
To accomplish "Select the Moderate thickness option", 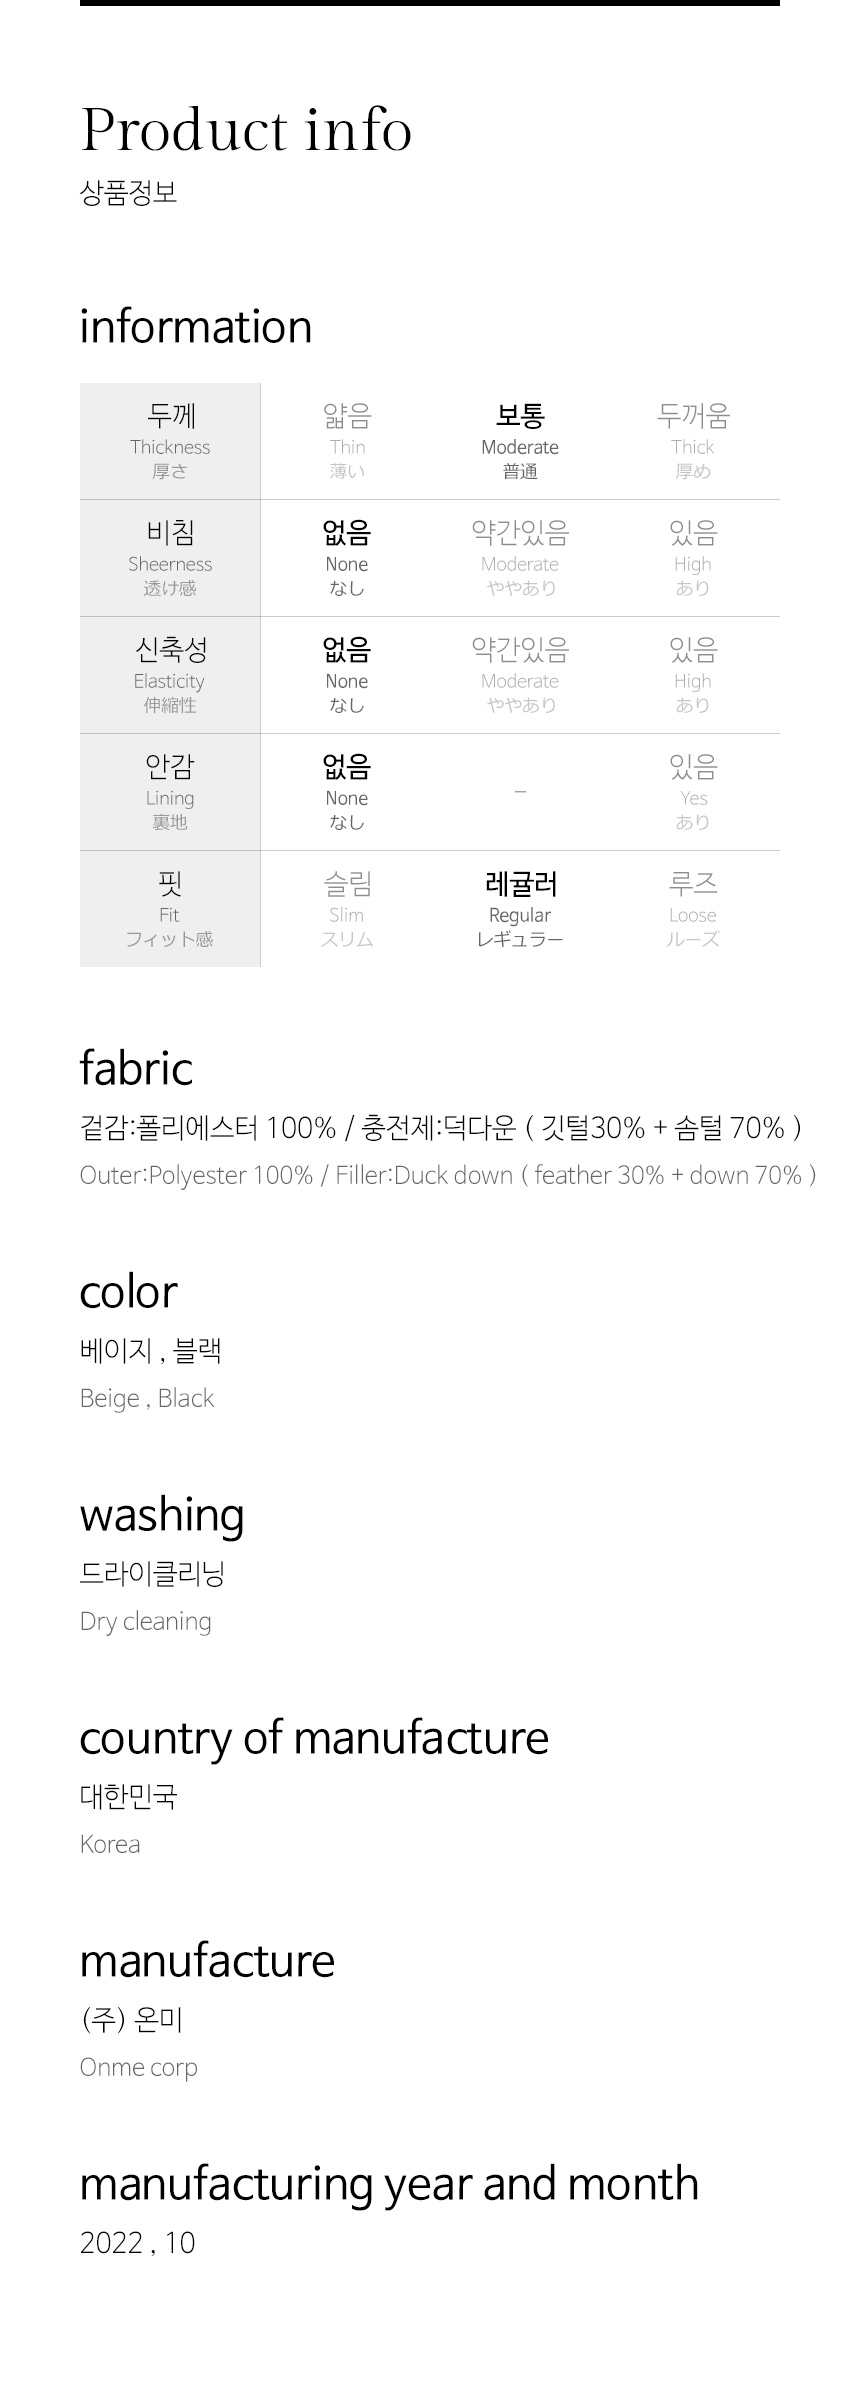I will 520,441.
